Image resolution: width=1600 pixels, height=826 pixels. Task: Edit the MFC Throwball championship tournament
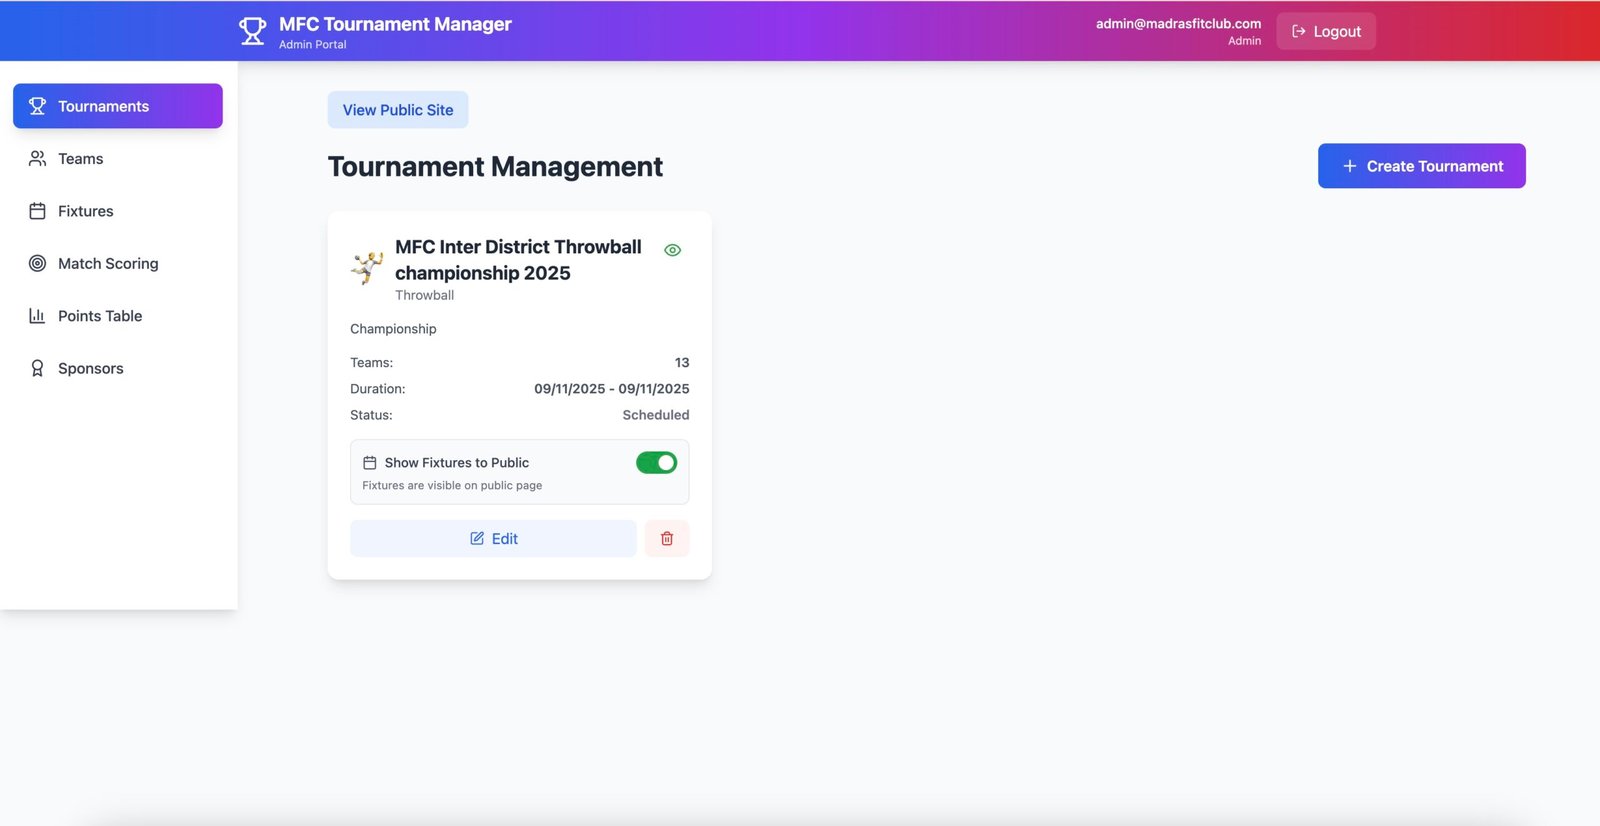pyautogui.click(x=493, y=539)
